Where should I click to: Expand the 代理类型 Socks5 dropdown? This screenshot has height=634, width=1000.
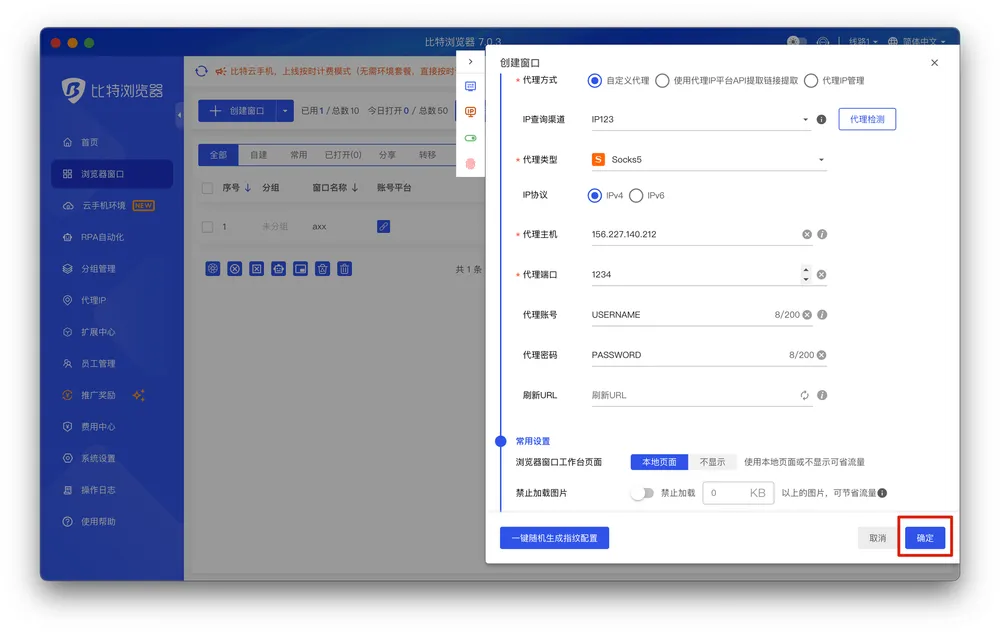[709, 160]
